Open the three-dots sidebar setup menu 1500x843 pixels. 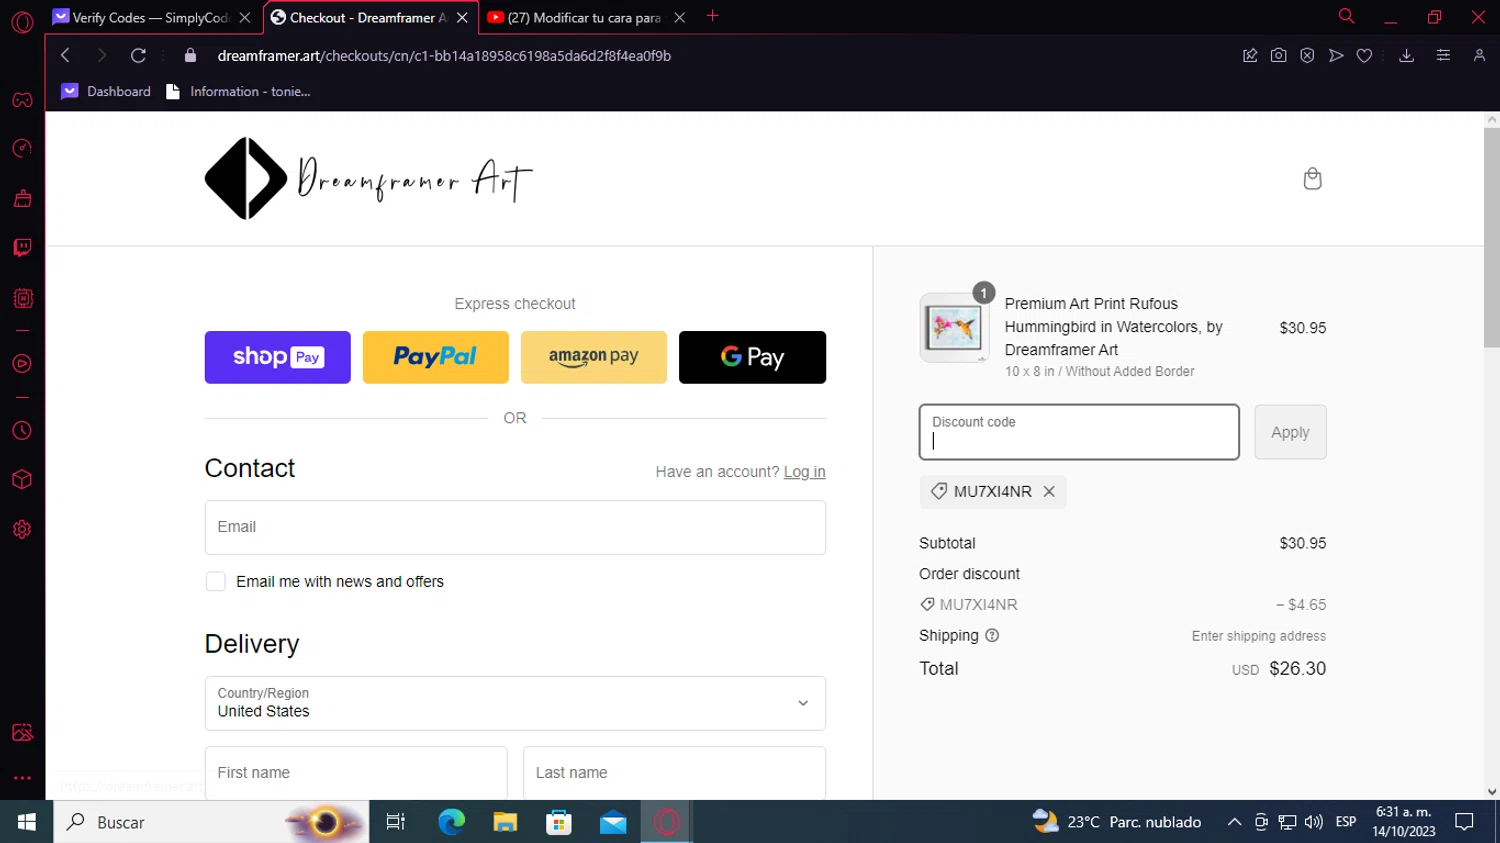click(x=22, y=777)
